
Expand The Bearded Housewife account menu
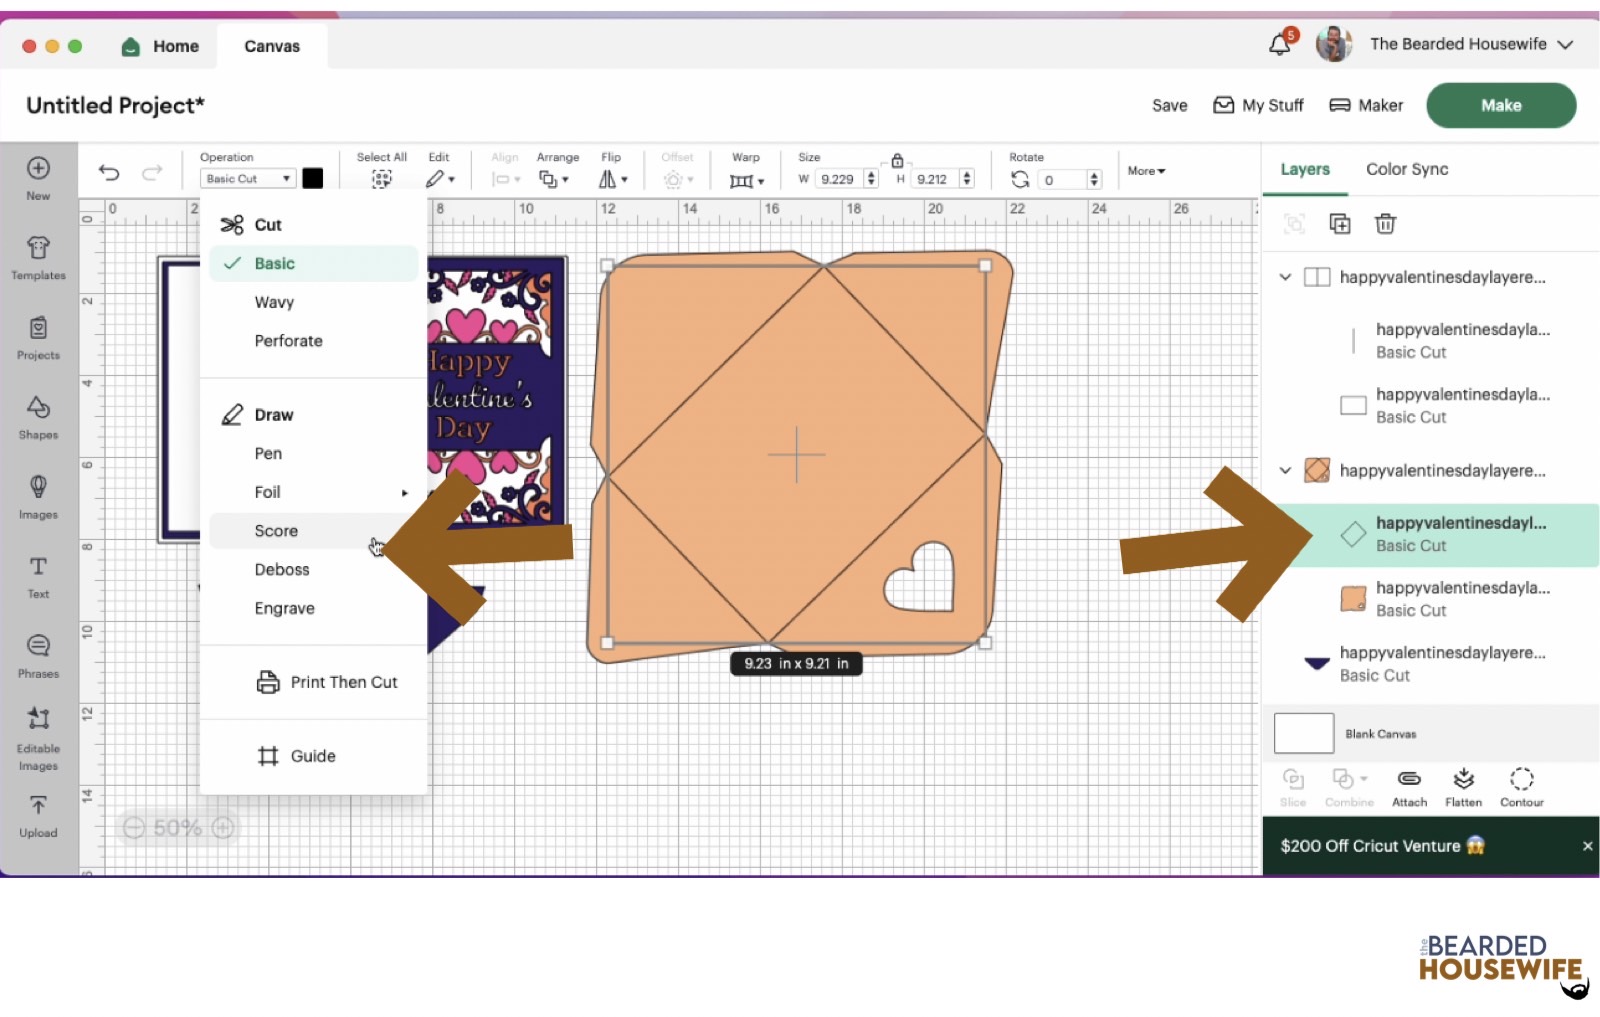1565,44
